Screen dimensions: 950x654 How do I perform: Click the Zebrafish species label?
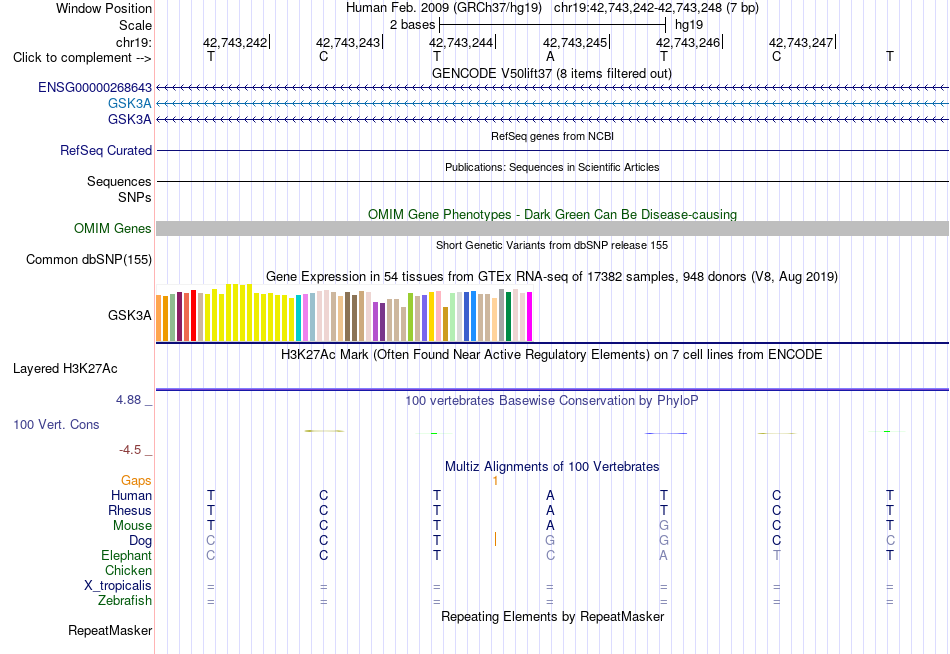coord(125,601)
